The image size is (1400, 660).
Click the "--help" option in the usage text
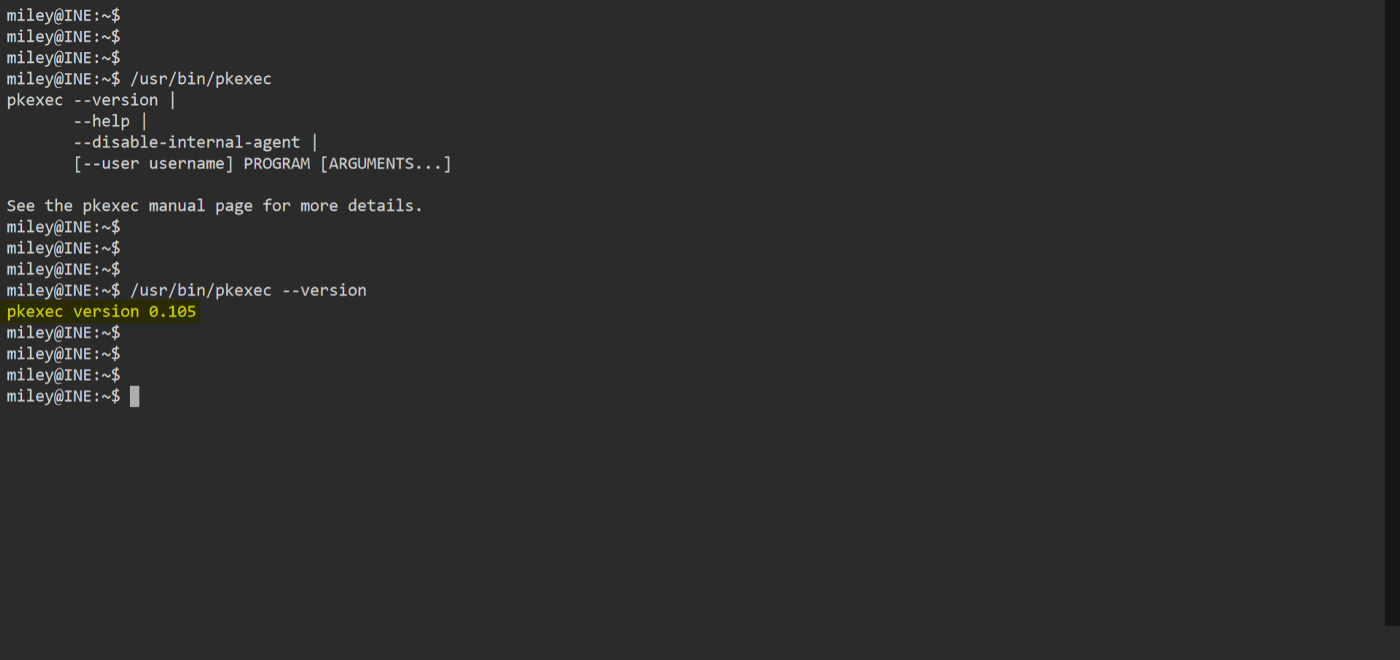coord(101,121)
